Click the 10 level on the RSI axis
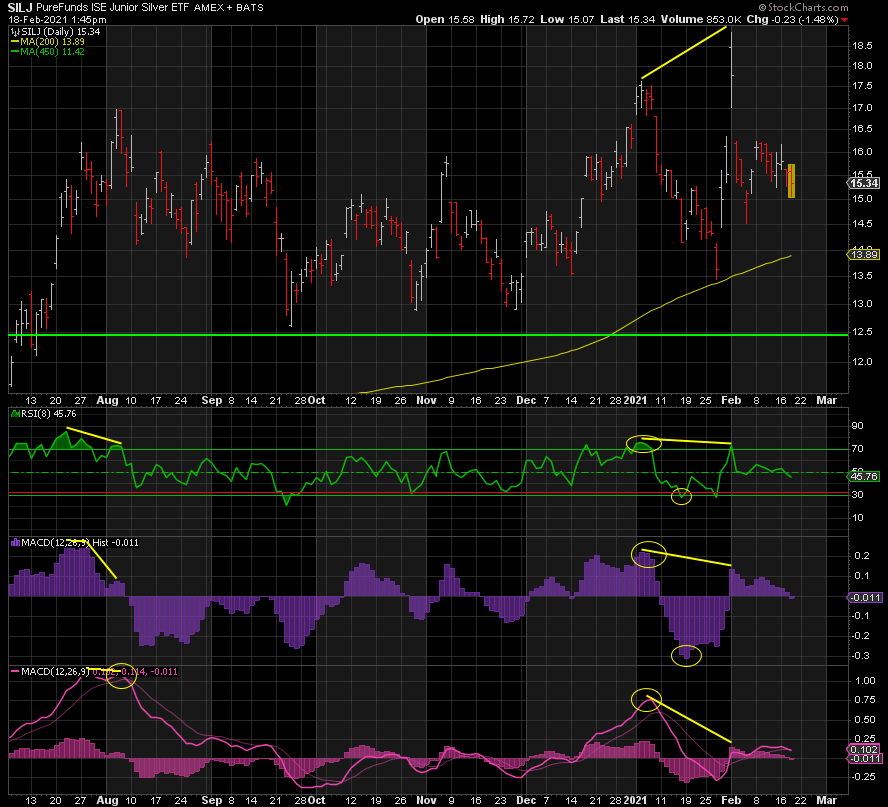This screenshot has height=807, width=888. pos(857,518)
